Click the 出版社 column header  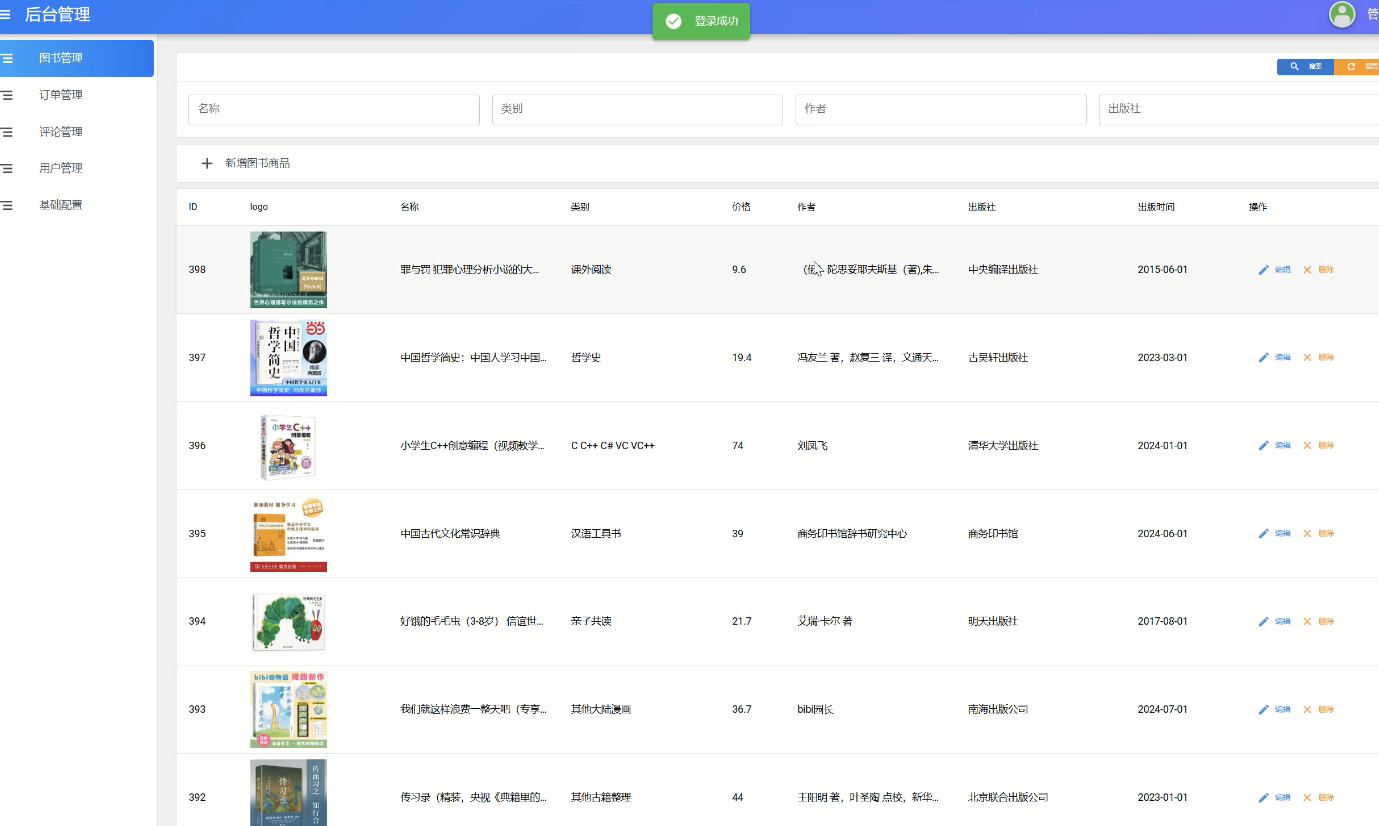[x=982, y=207]
